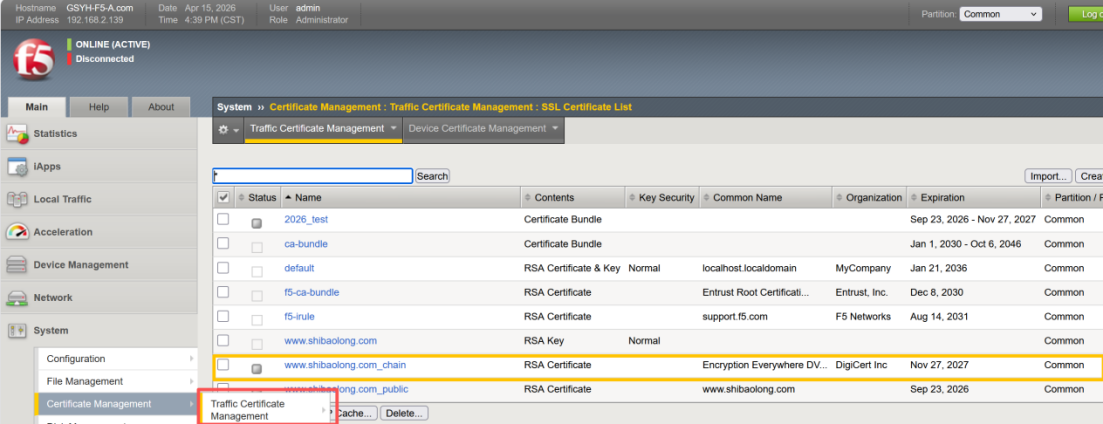Open Statistics section icon
The width and height of the screenshot is (1103, 424).
(17, 134)
